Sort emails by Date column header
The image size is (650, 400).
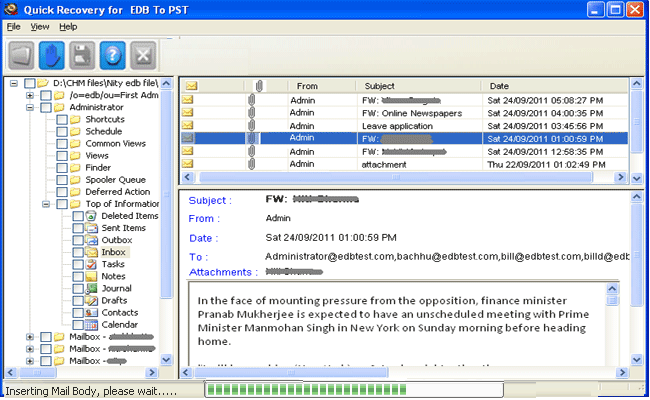point(555,86)
